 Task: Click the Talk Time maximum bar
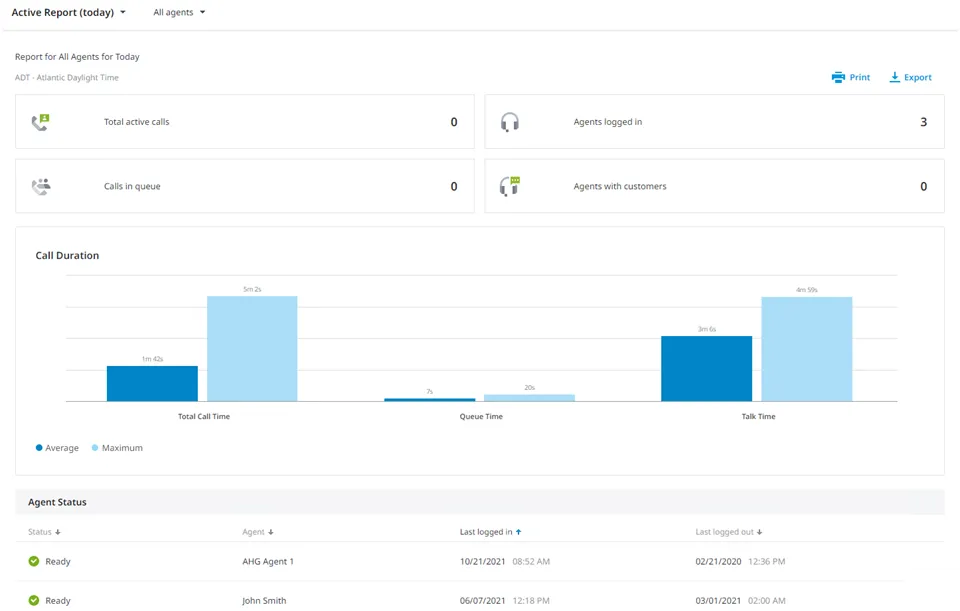tap(807, 349)
